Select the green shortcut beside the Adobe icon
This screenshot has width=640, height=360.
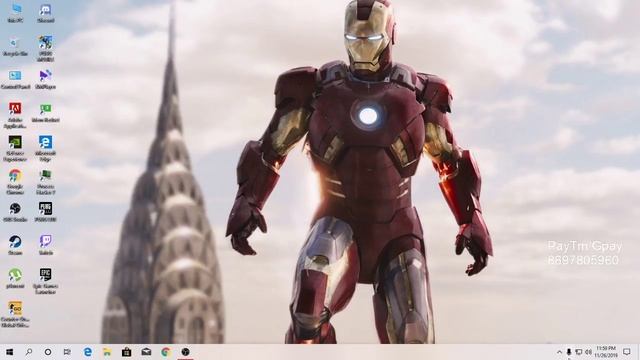click(45, 113)
